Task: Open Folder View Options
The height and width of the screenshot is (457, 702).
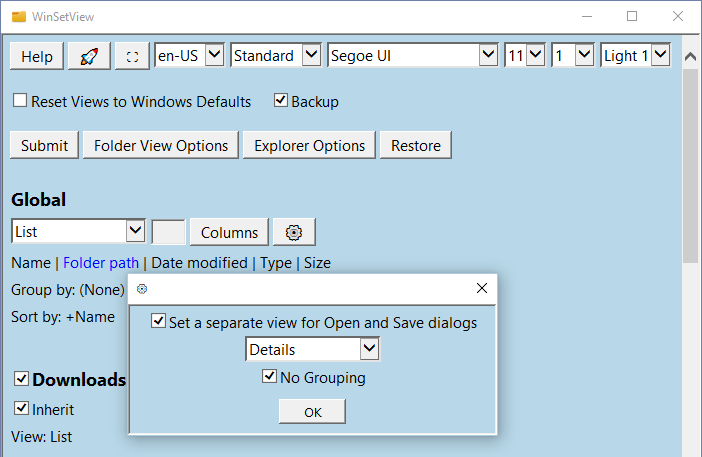Action: click(161, 145)
